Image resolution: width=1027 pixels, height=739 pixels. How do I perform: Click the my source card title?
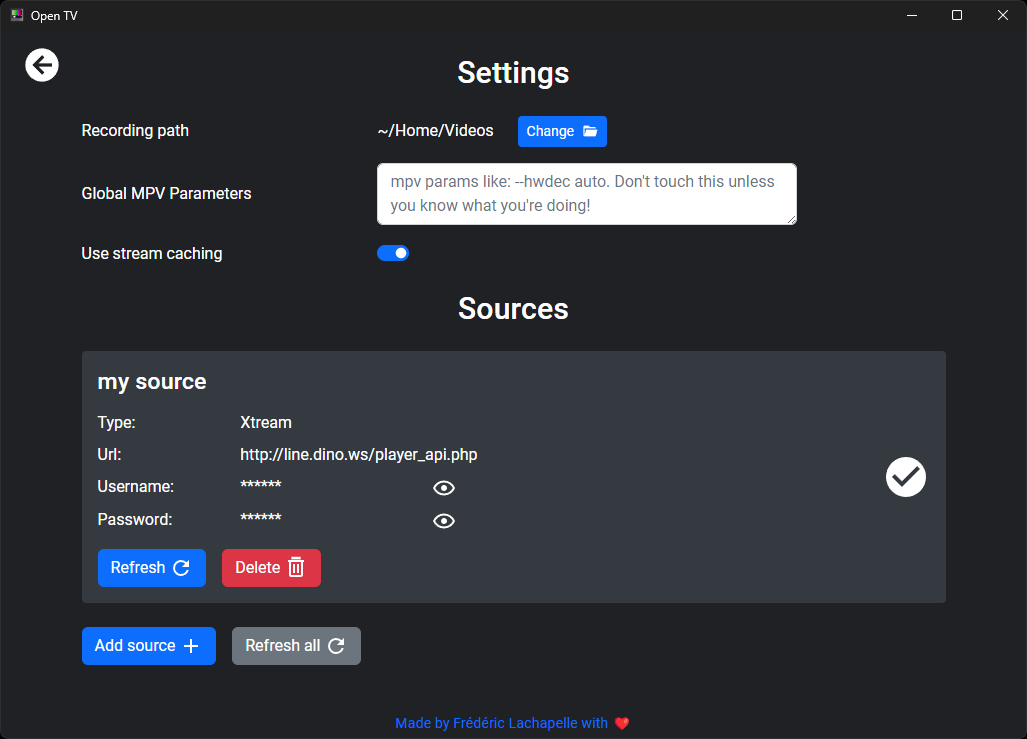[151, 381]
